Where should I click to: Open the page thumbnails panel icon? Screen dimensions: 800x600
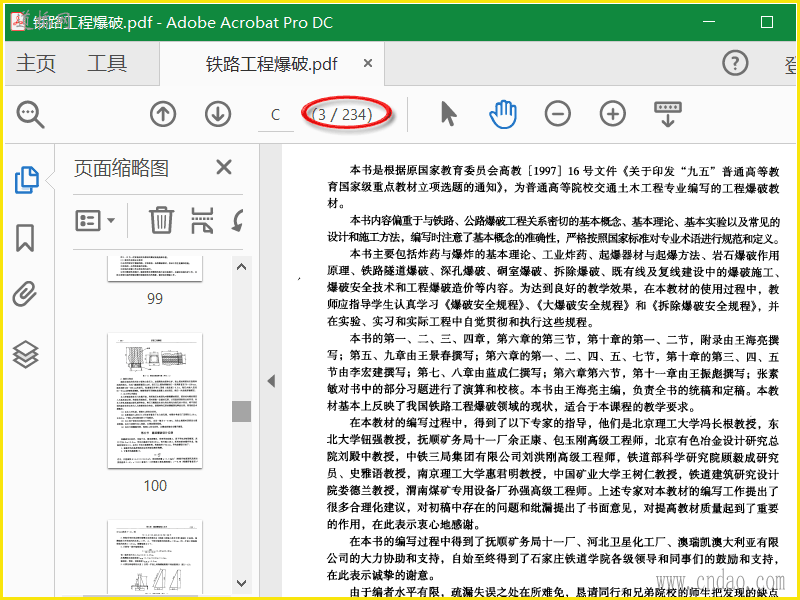[27, 180]
